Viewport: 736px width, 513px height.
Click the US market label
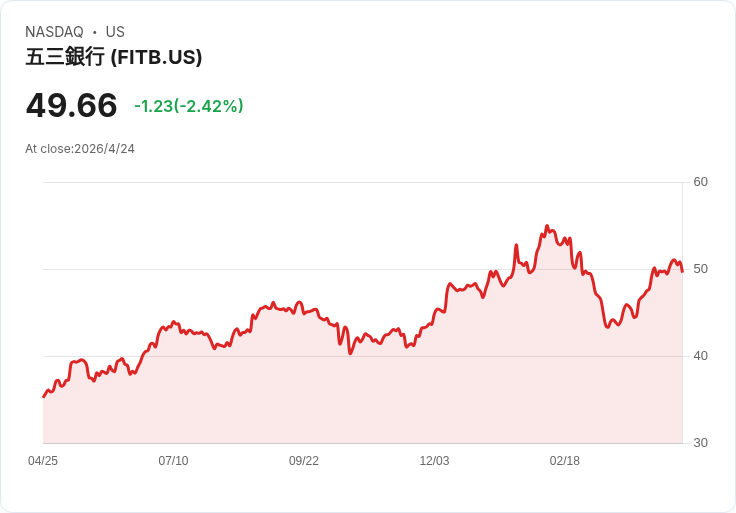point(115,32)
